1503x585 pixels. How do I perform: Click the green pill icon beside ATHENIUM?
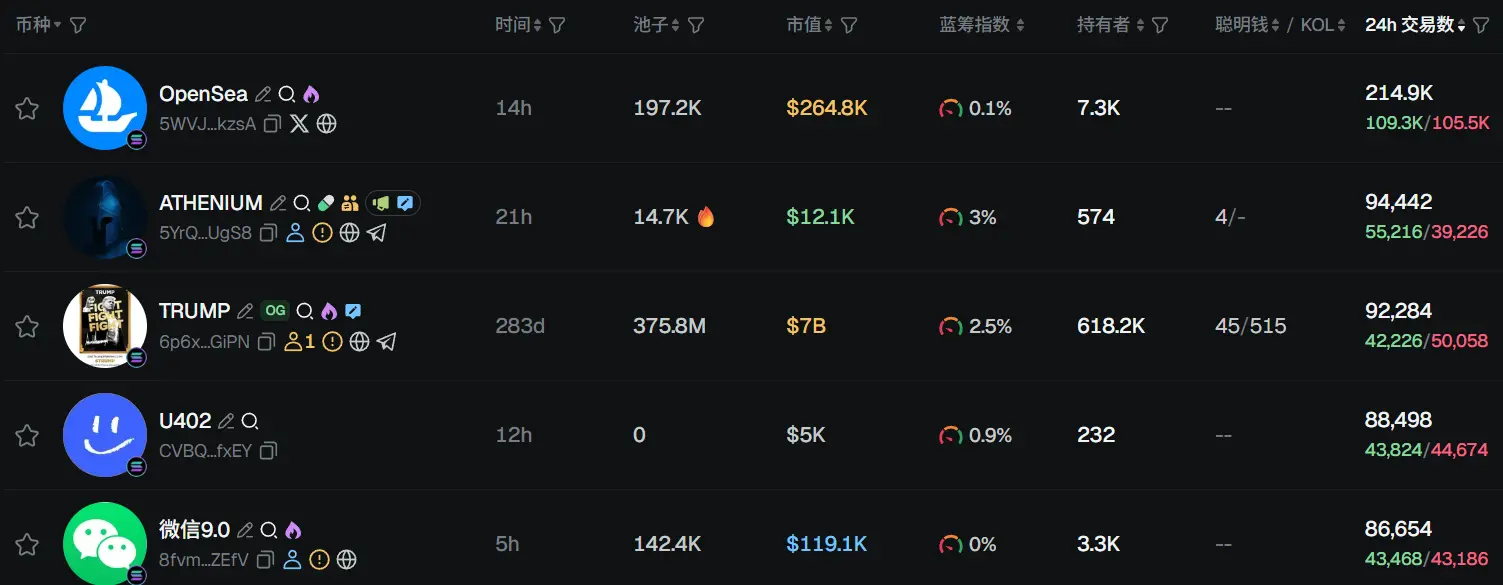325,202
